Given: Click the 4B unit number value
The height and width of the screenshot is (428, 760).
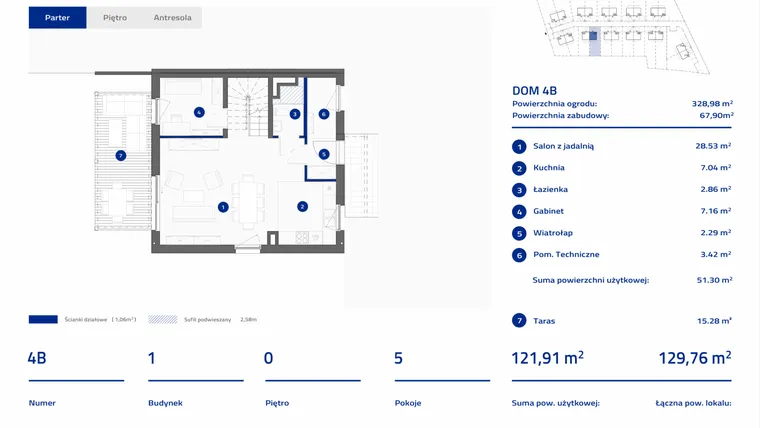Looking at the screenshot, I should tap(37, 358).
